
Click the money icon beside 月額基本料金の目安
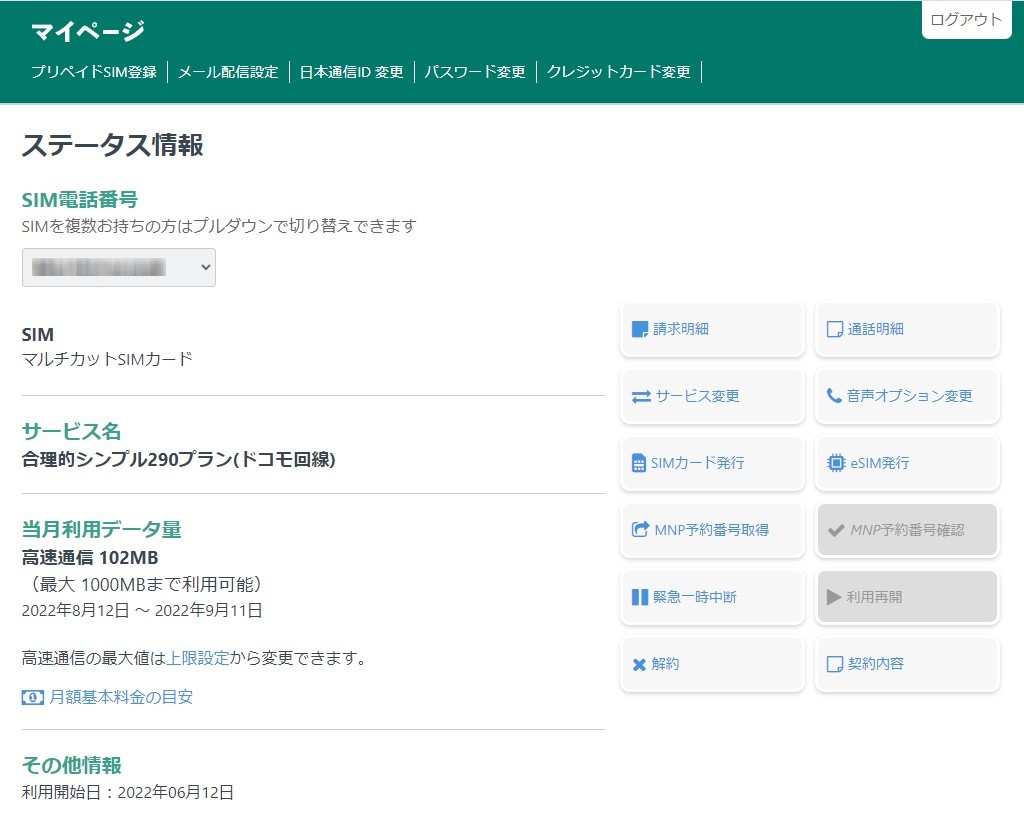[x=33, y=697]
